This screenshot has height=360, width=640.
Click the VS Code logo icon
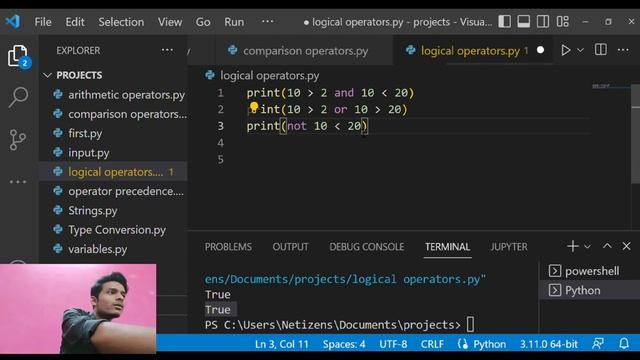click(13, 21)
